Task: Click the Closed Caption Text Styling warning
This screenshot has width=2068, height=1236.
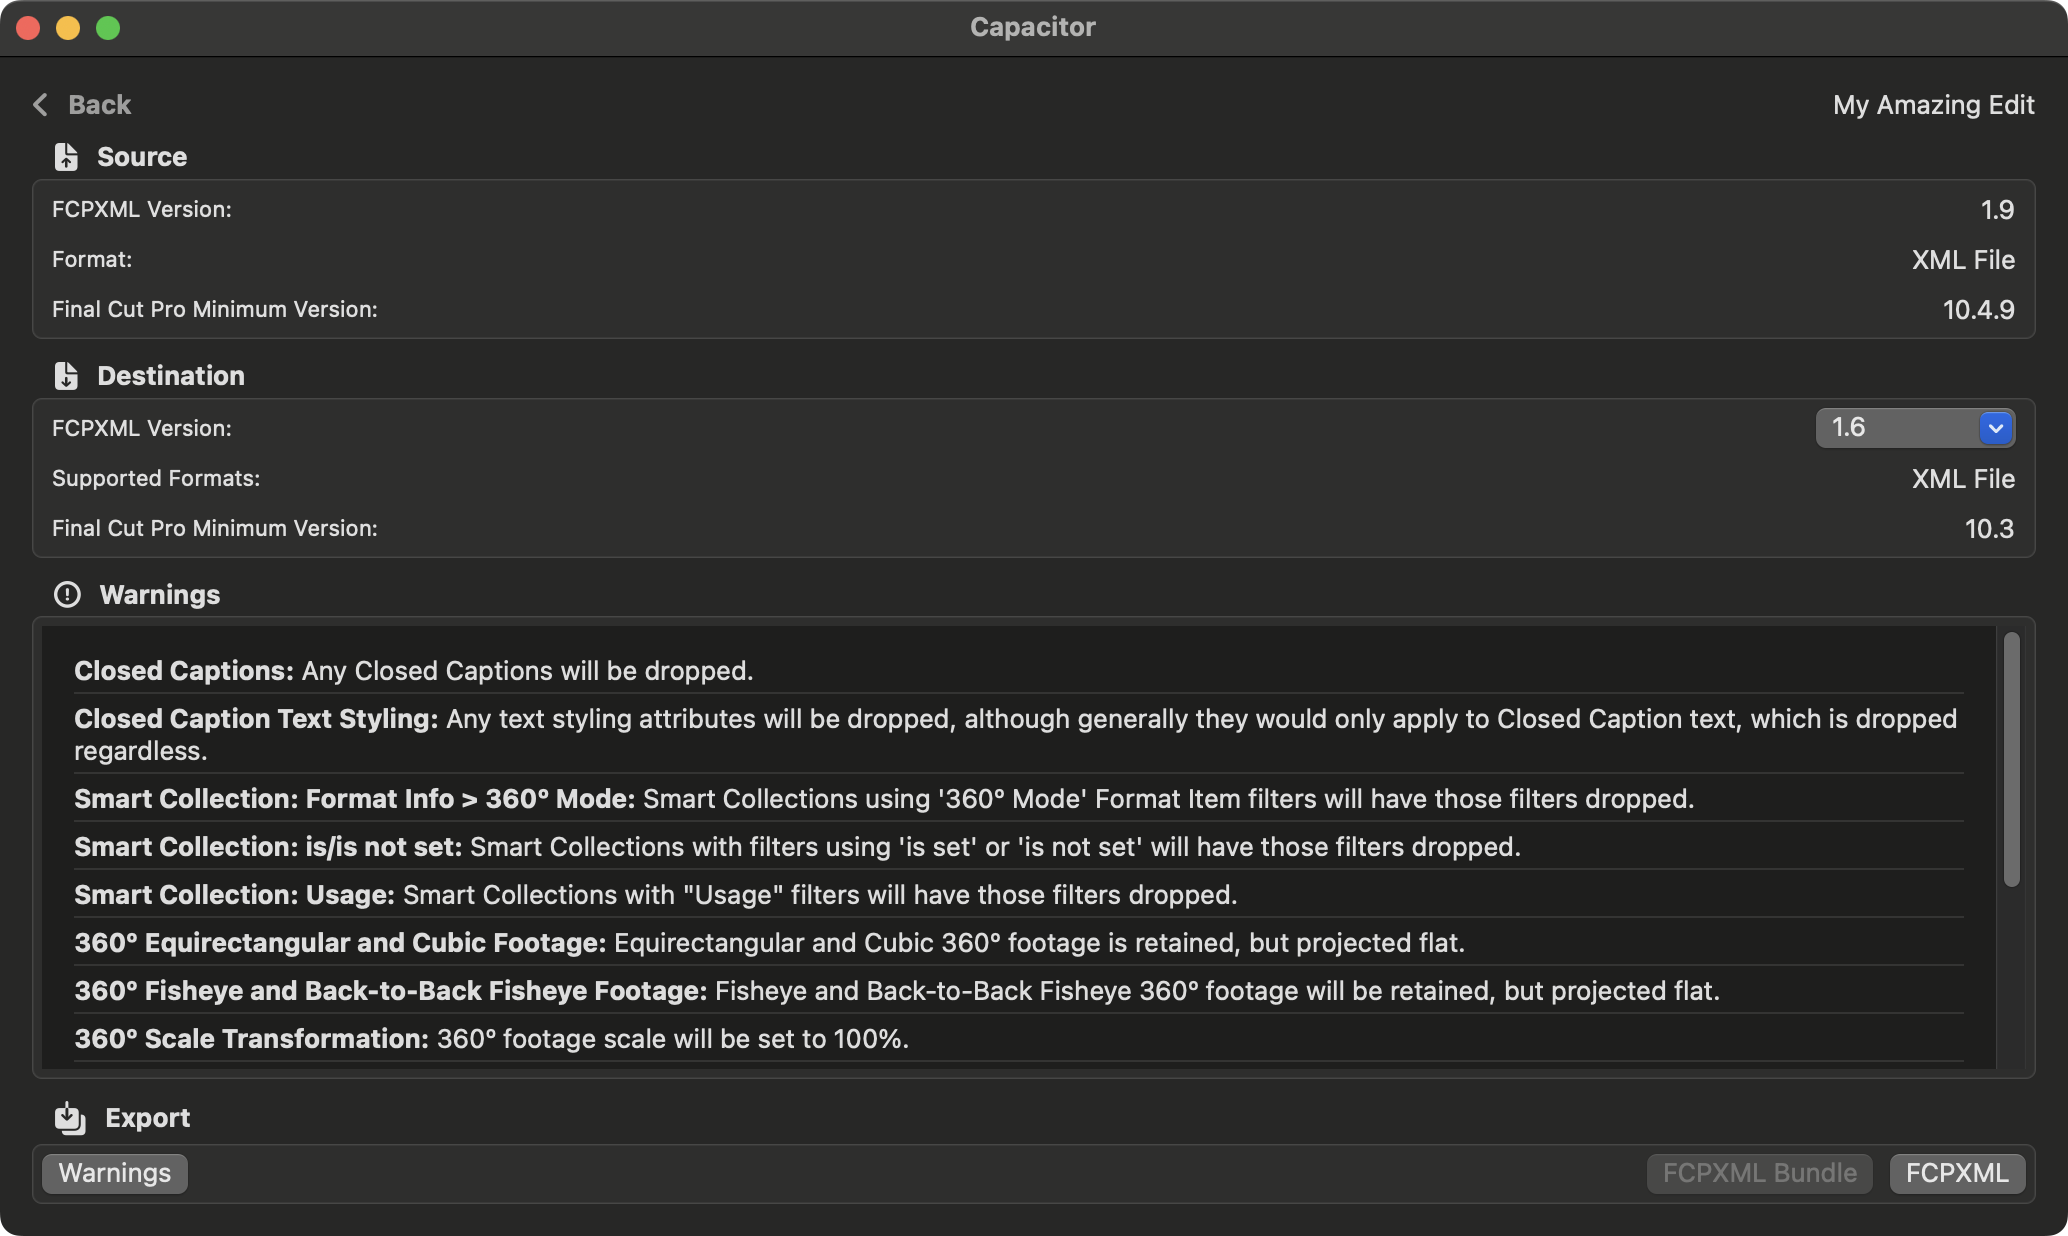Action: coord(1015,734)
